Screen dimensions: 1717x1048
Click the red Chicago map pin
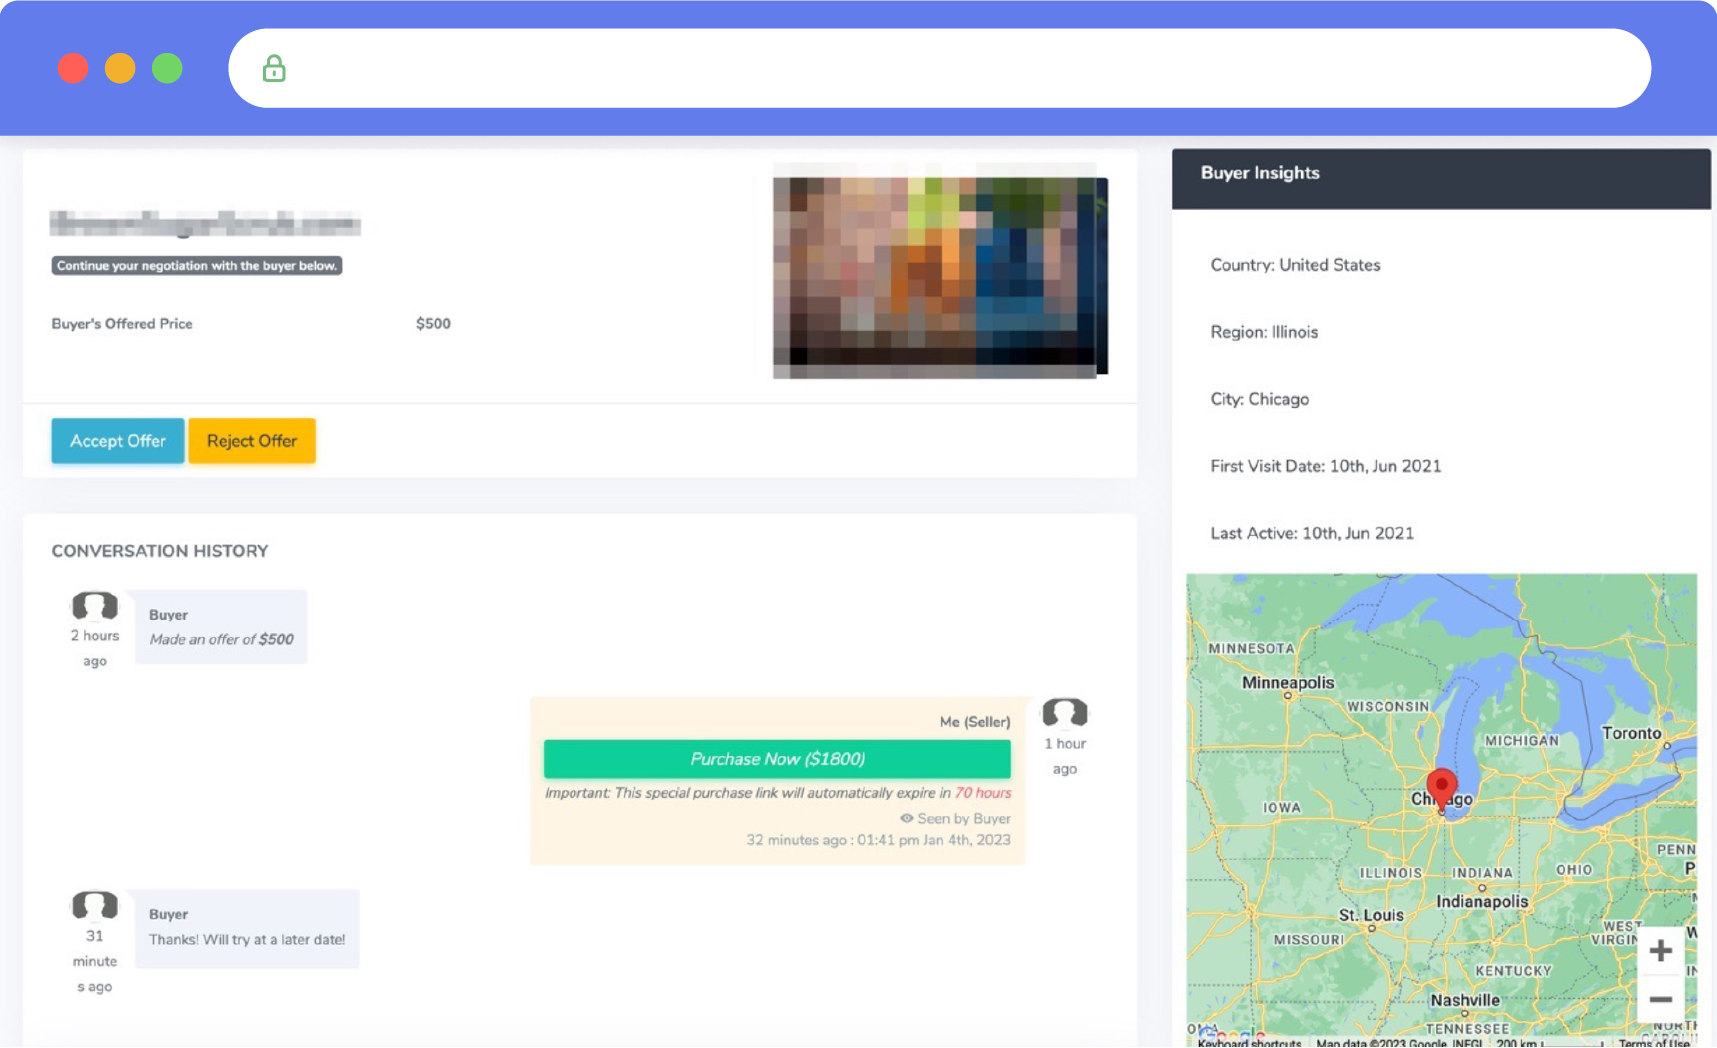tap(1441, 788)
